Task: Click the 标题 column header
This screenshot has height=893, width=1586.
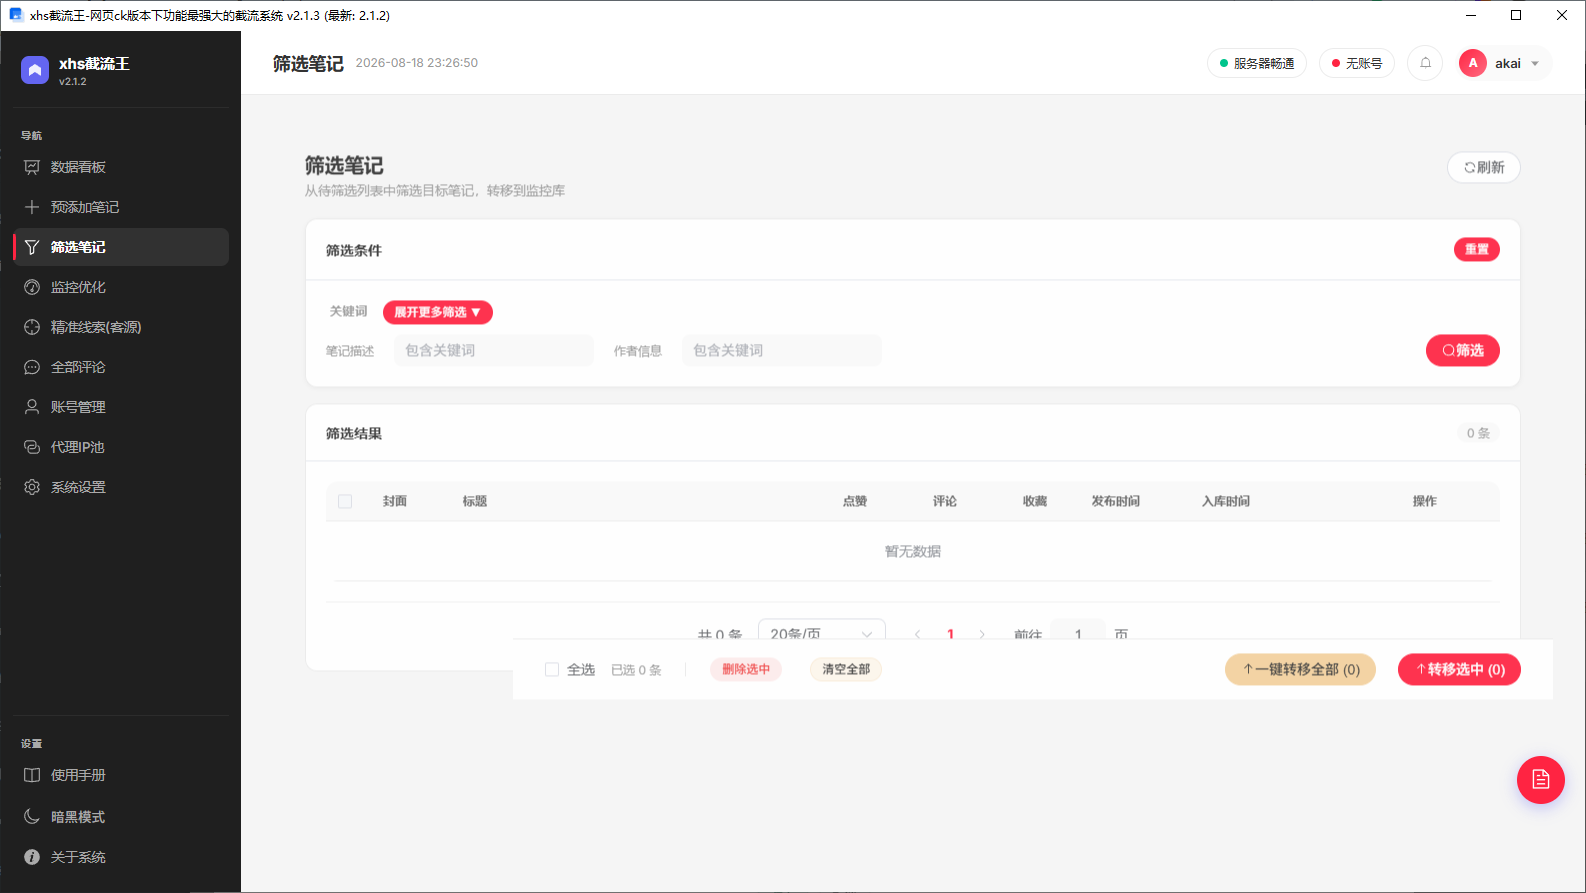Action: tap(475, 501)
